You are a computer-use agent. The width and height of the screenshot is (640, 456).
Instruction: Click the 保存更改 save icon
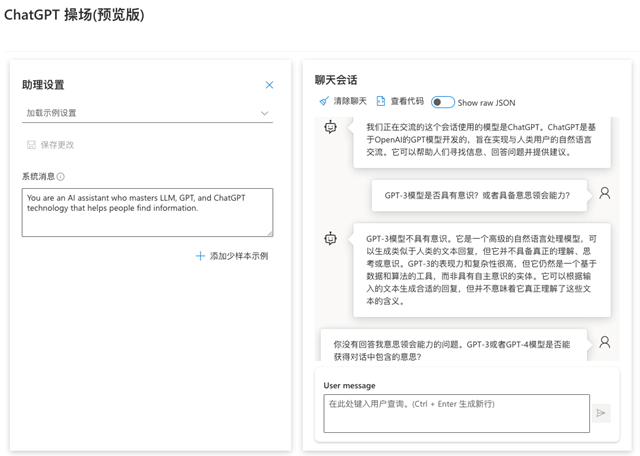pos(31,145)
